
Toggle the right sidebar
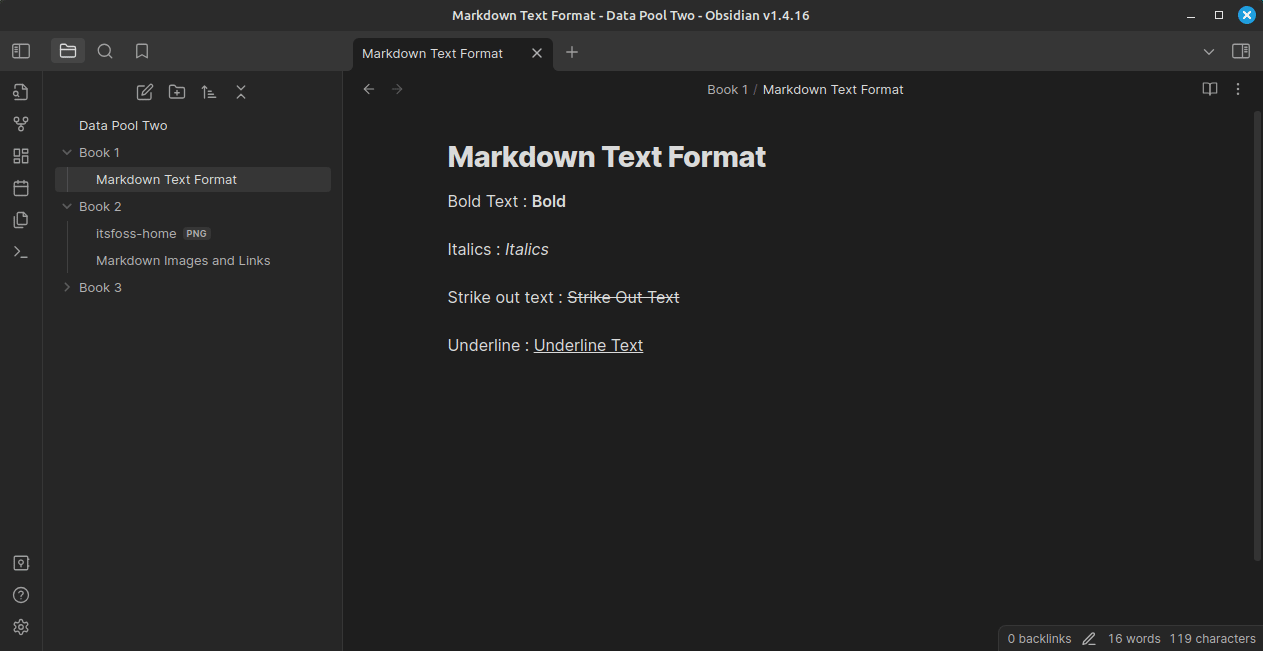click(x=1241, y=51)
